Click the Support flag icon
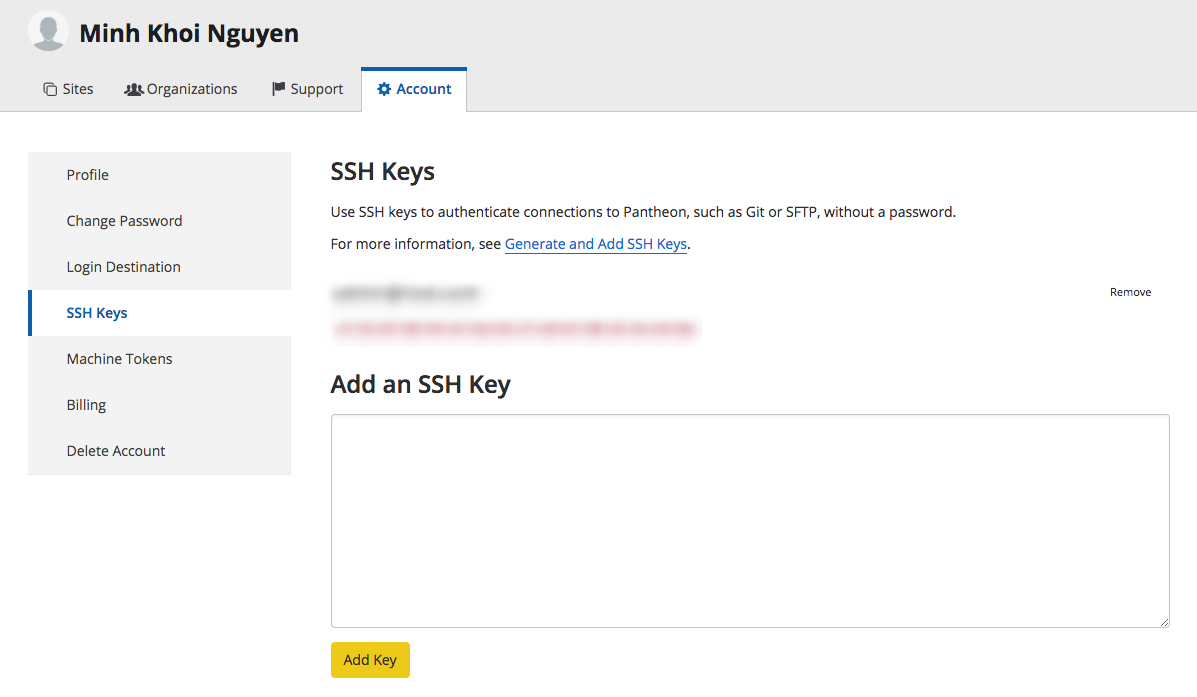This screenshot has height=697, width=1197. (279, 89)
